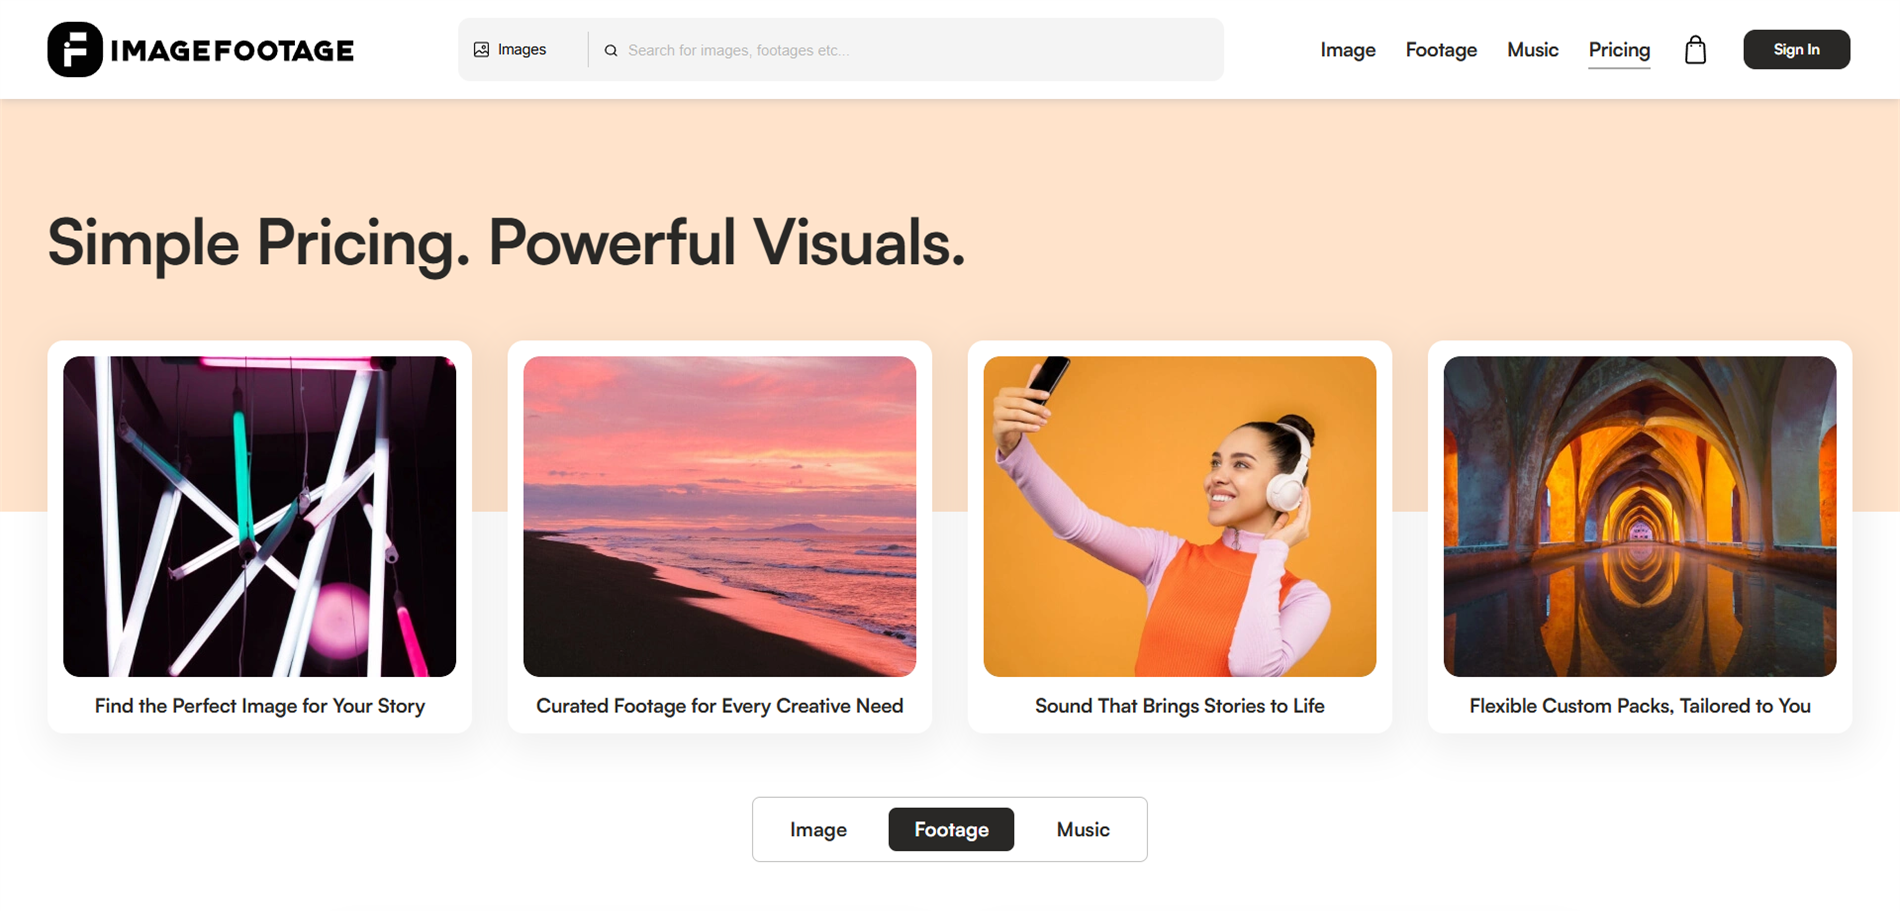Image resolution: width=1900 pixels, height=911 pixels.
Task: Click the Sign In button
Action: 1796,49
